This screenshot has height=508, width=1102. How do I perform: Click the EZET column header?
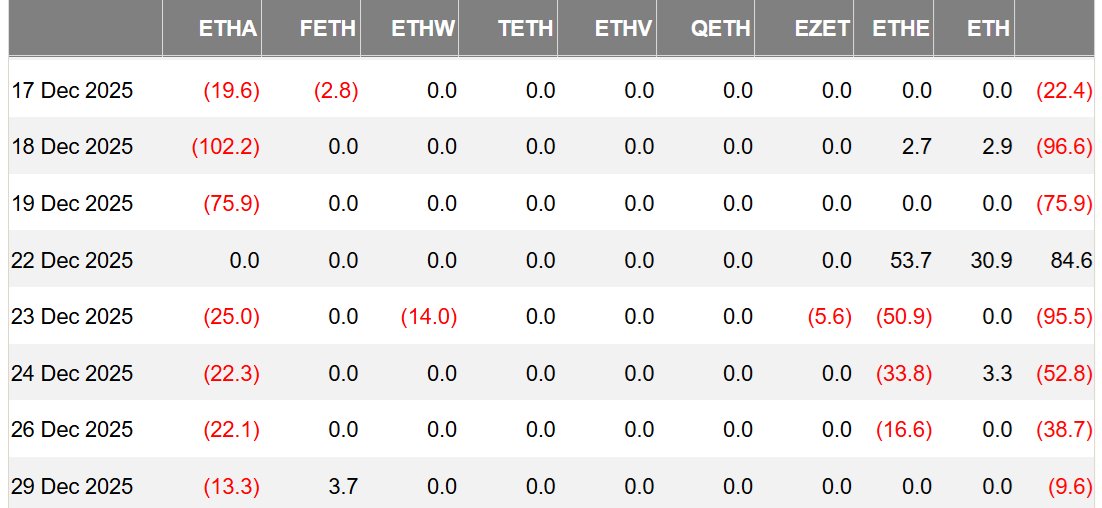tap(822, 28)
